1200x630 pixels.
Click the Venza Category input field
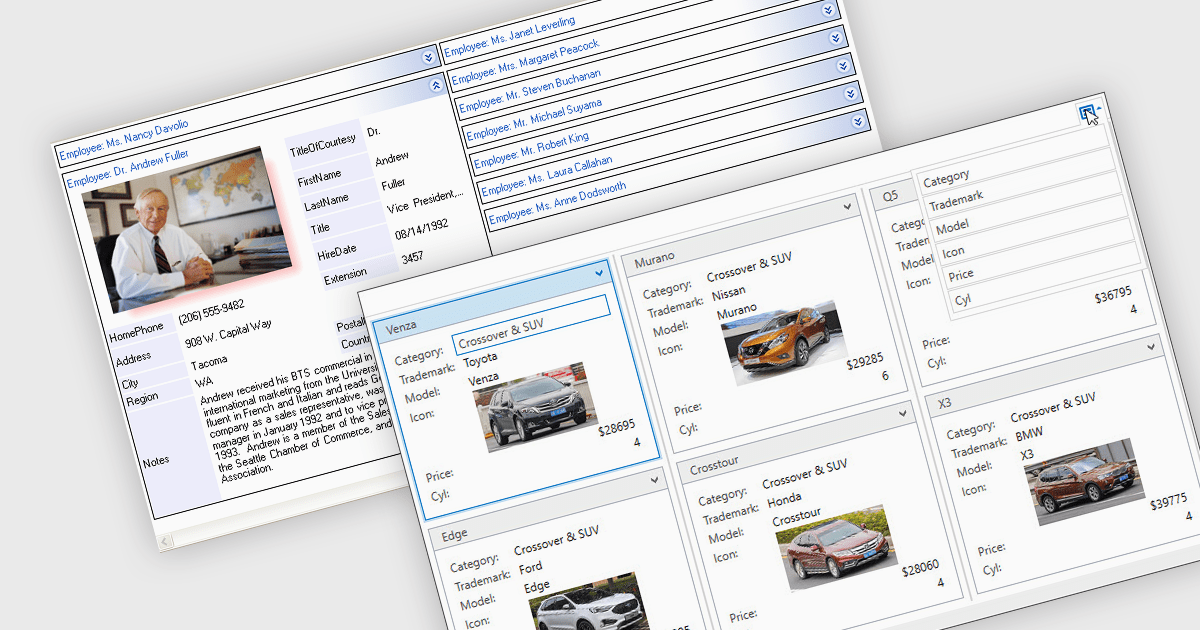point(531,325)
